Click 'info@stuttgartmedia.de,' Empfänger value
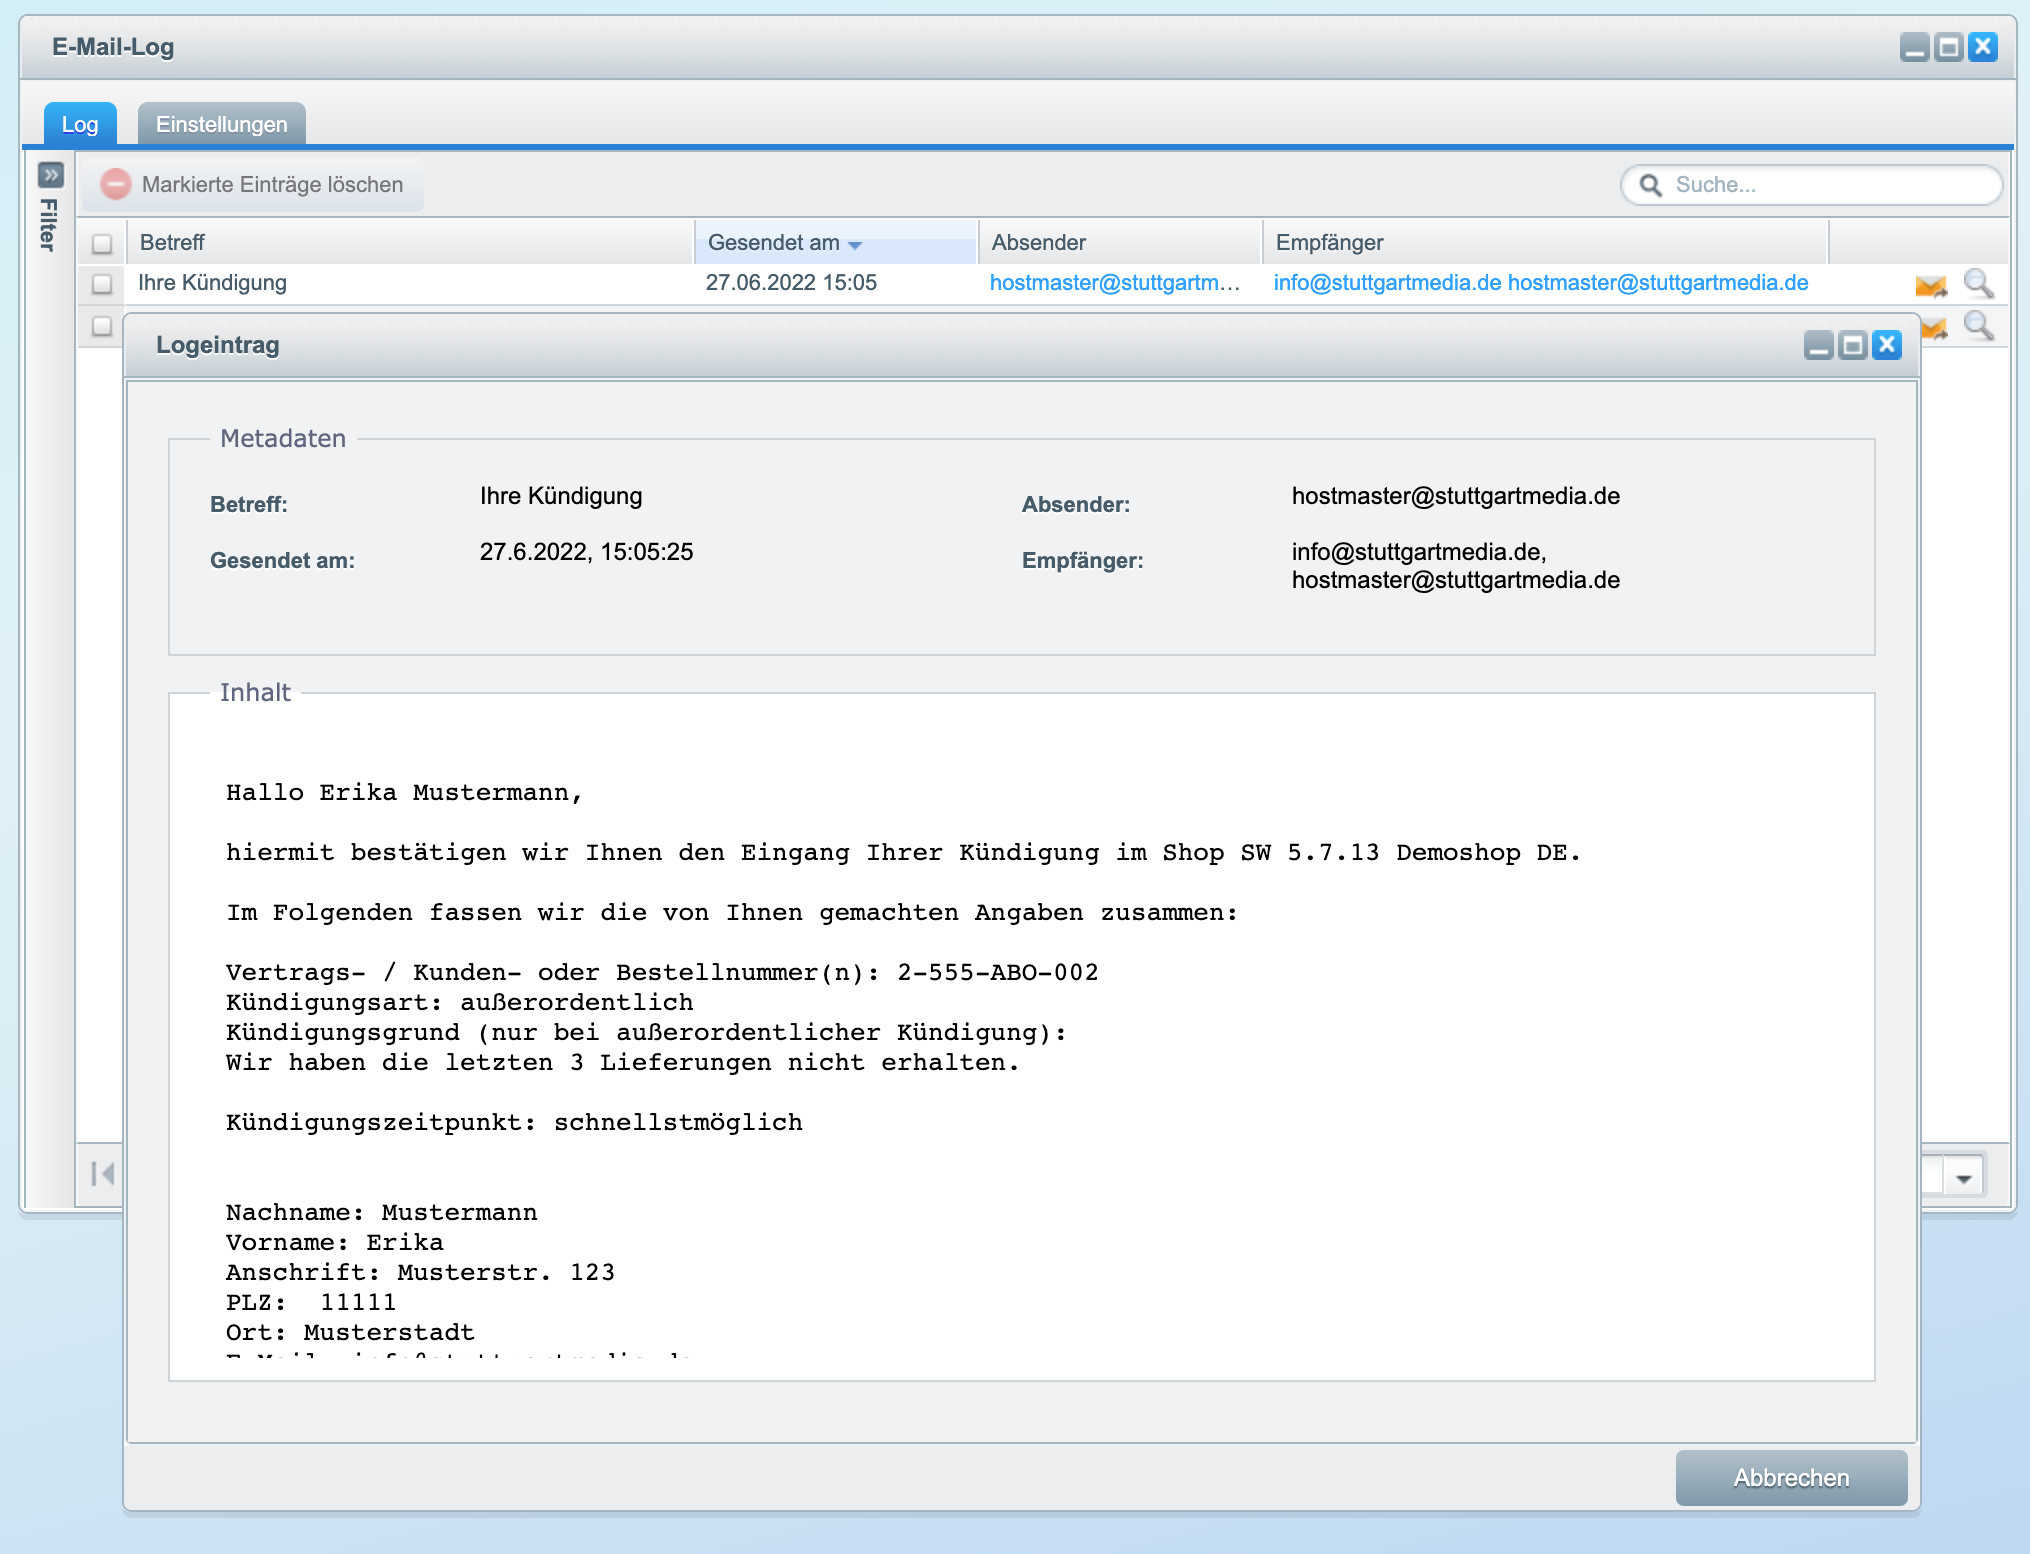 coord(1418,552)
